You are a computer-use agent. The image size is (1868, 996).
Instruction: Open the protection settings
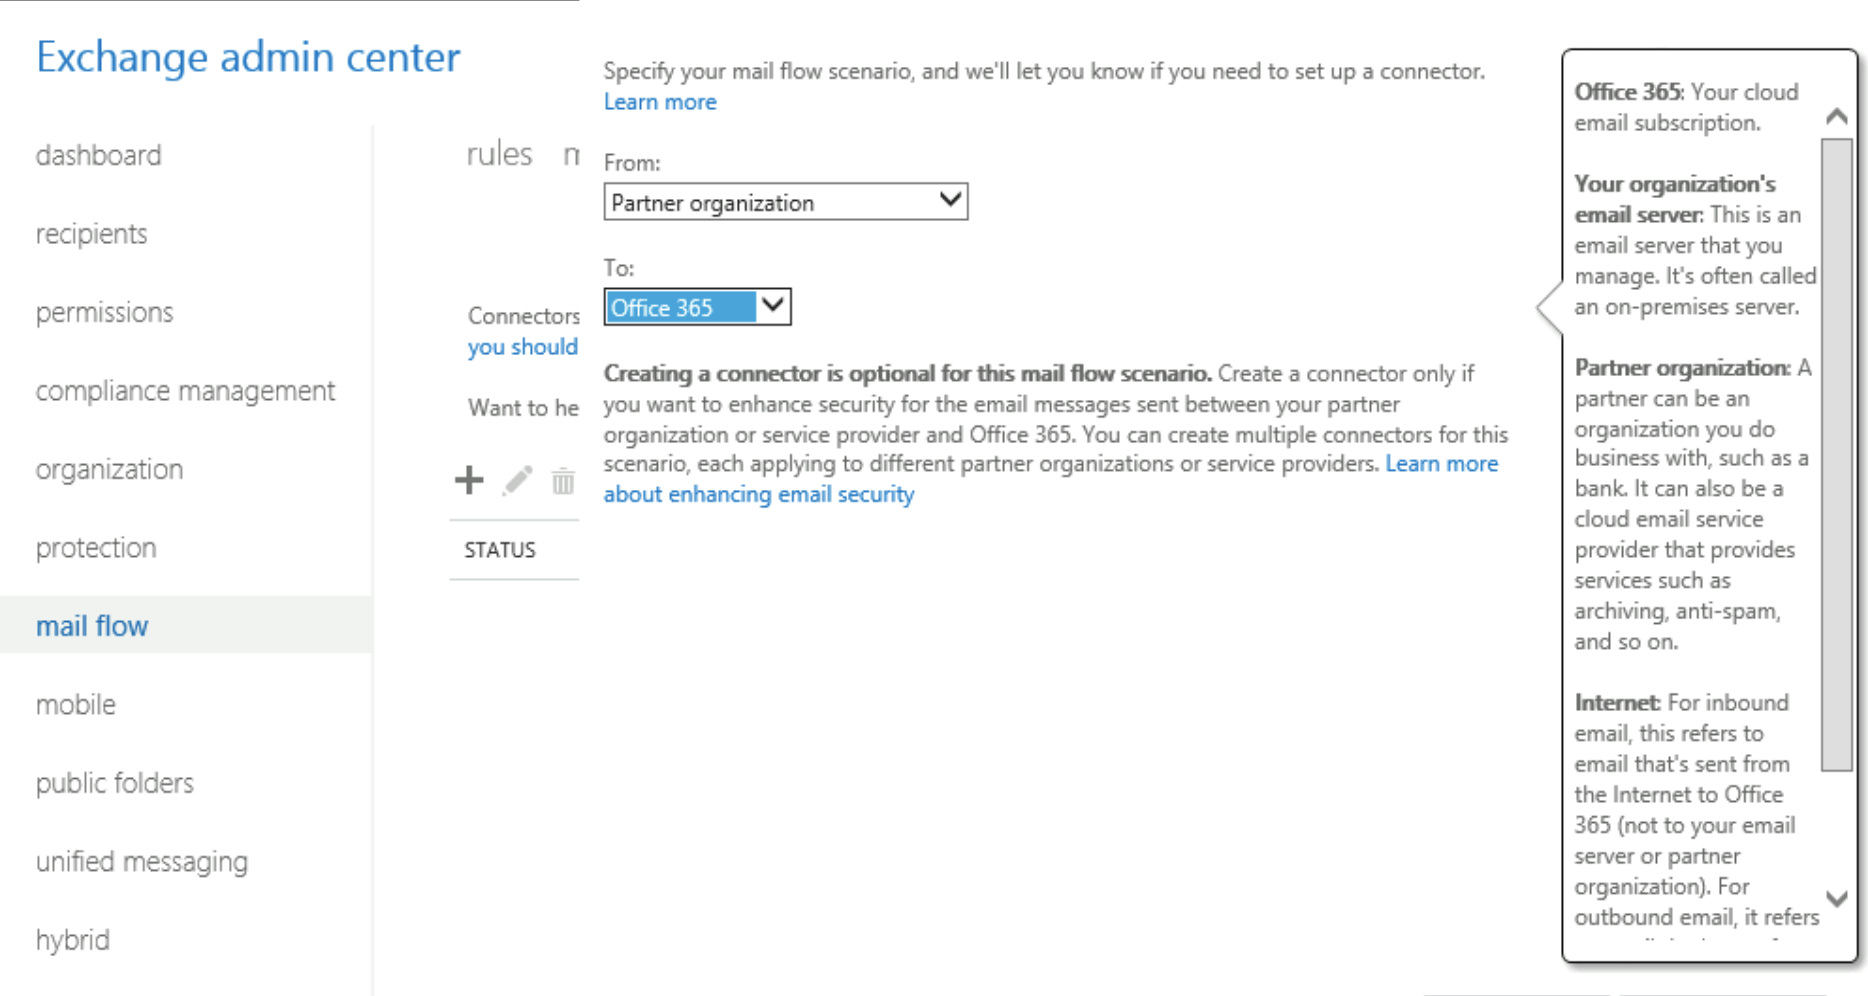(x=95, y=547)
